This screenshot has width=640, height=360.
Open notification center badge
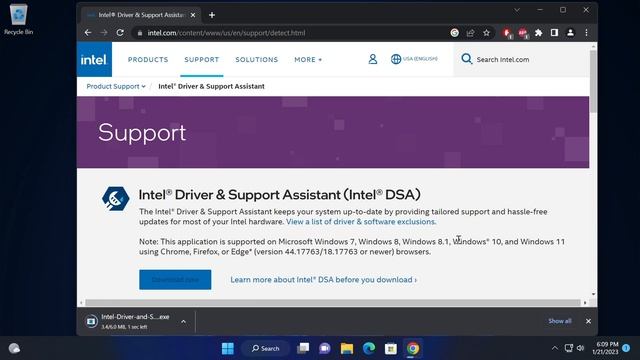click(626, 348)
